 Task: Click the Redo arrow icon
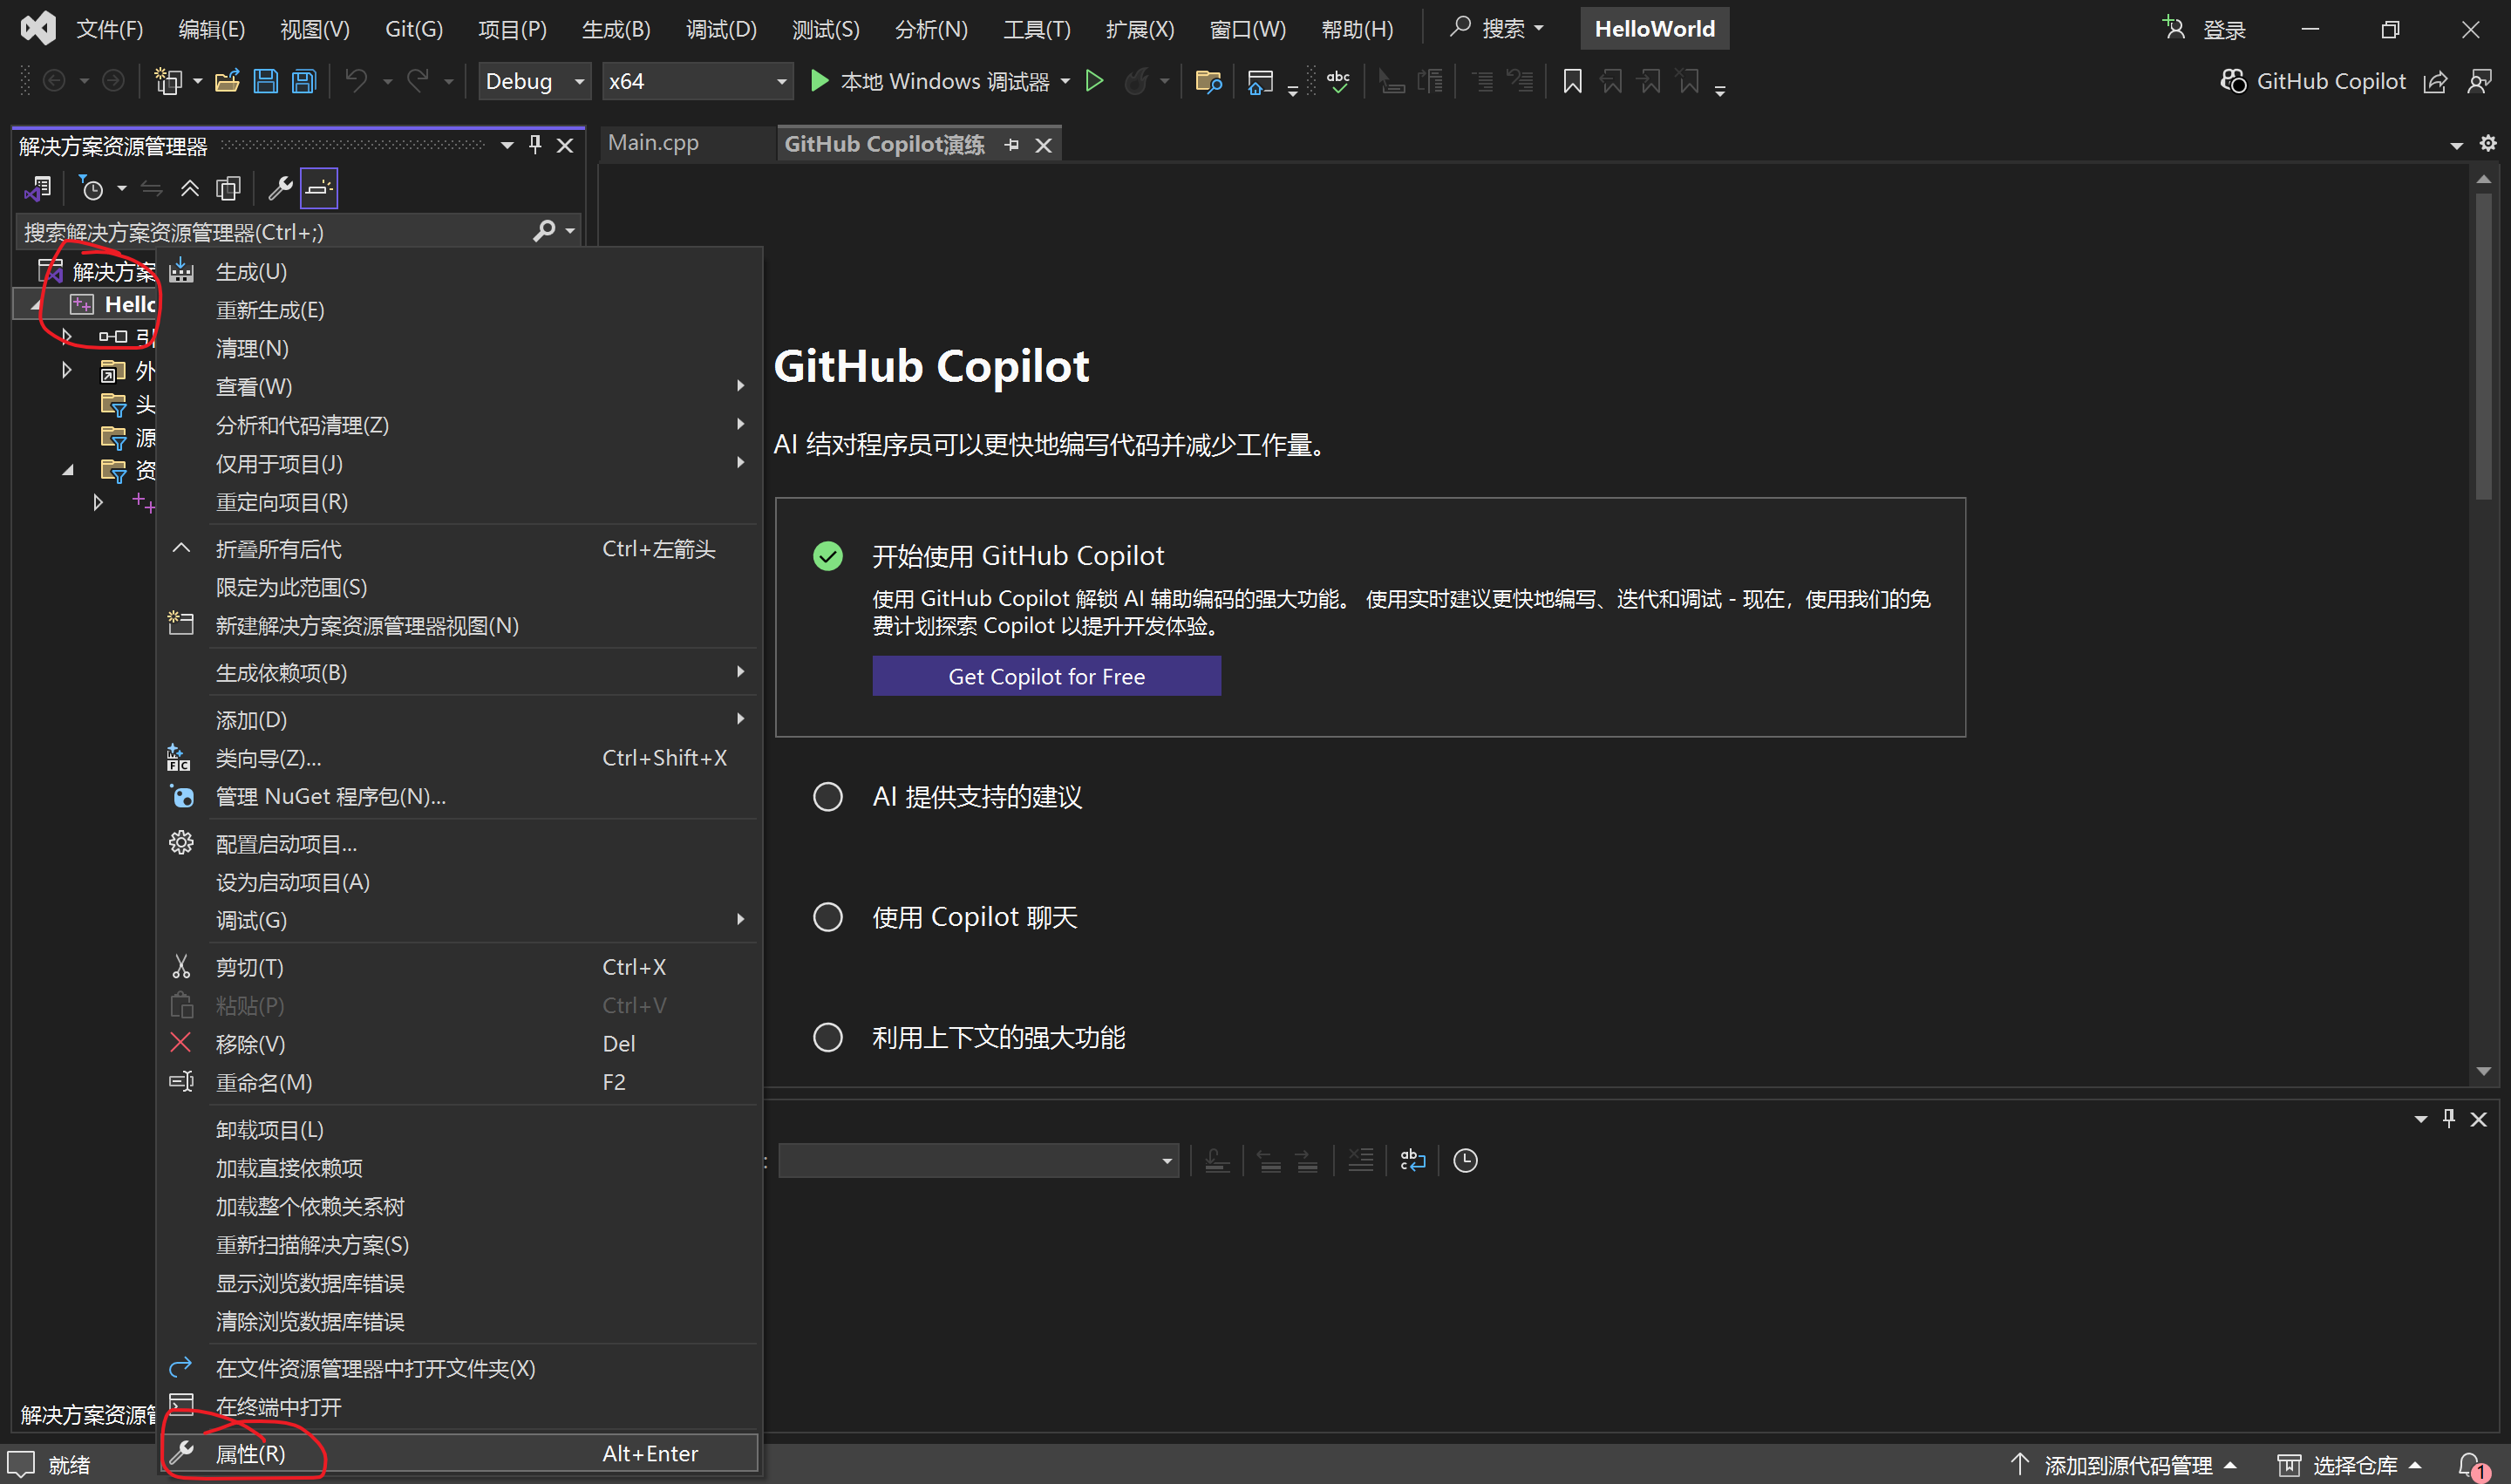(418, 81)
